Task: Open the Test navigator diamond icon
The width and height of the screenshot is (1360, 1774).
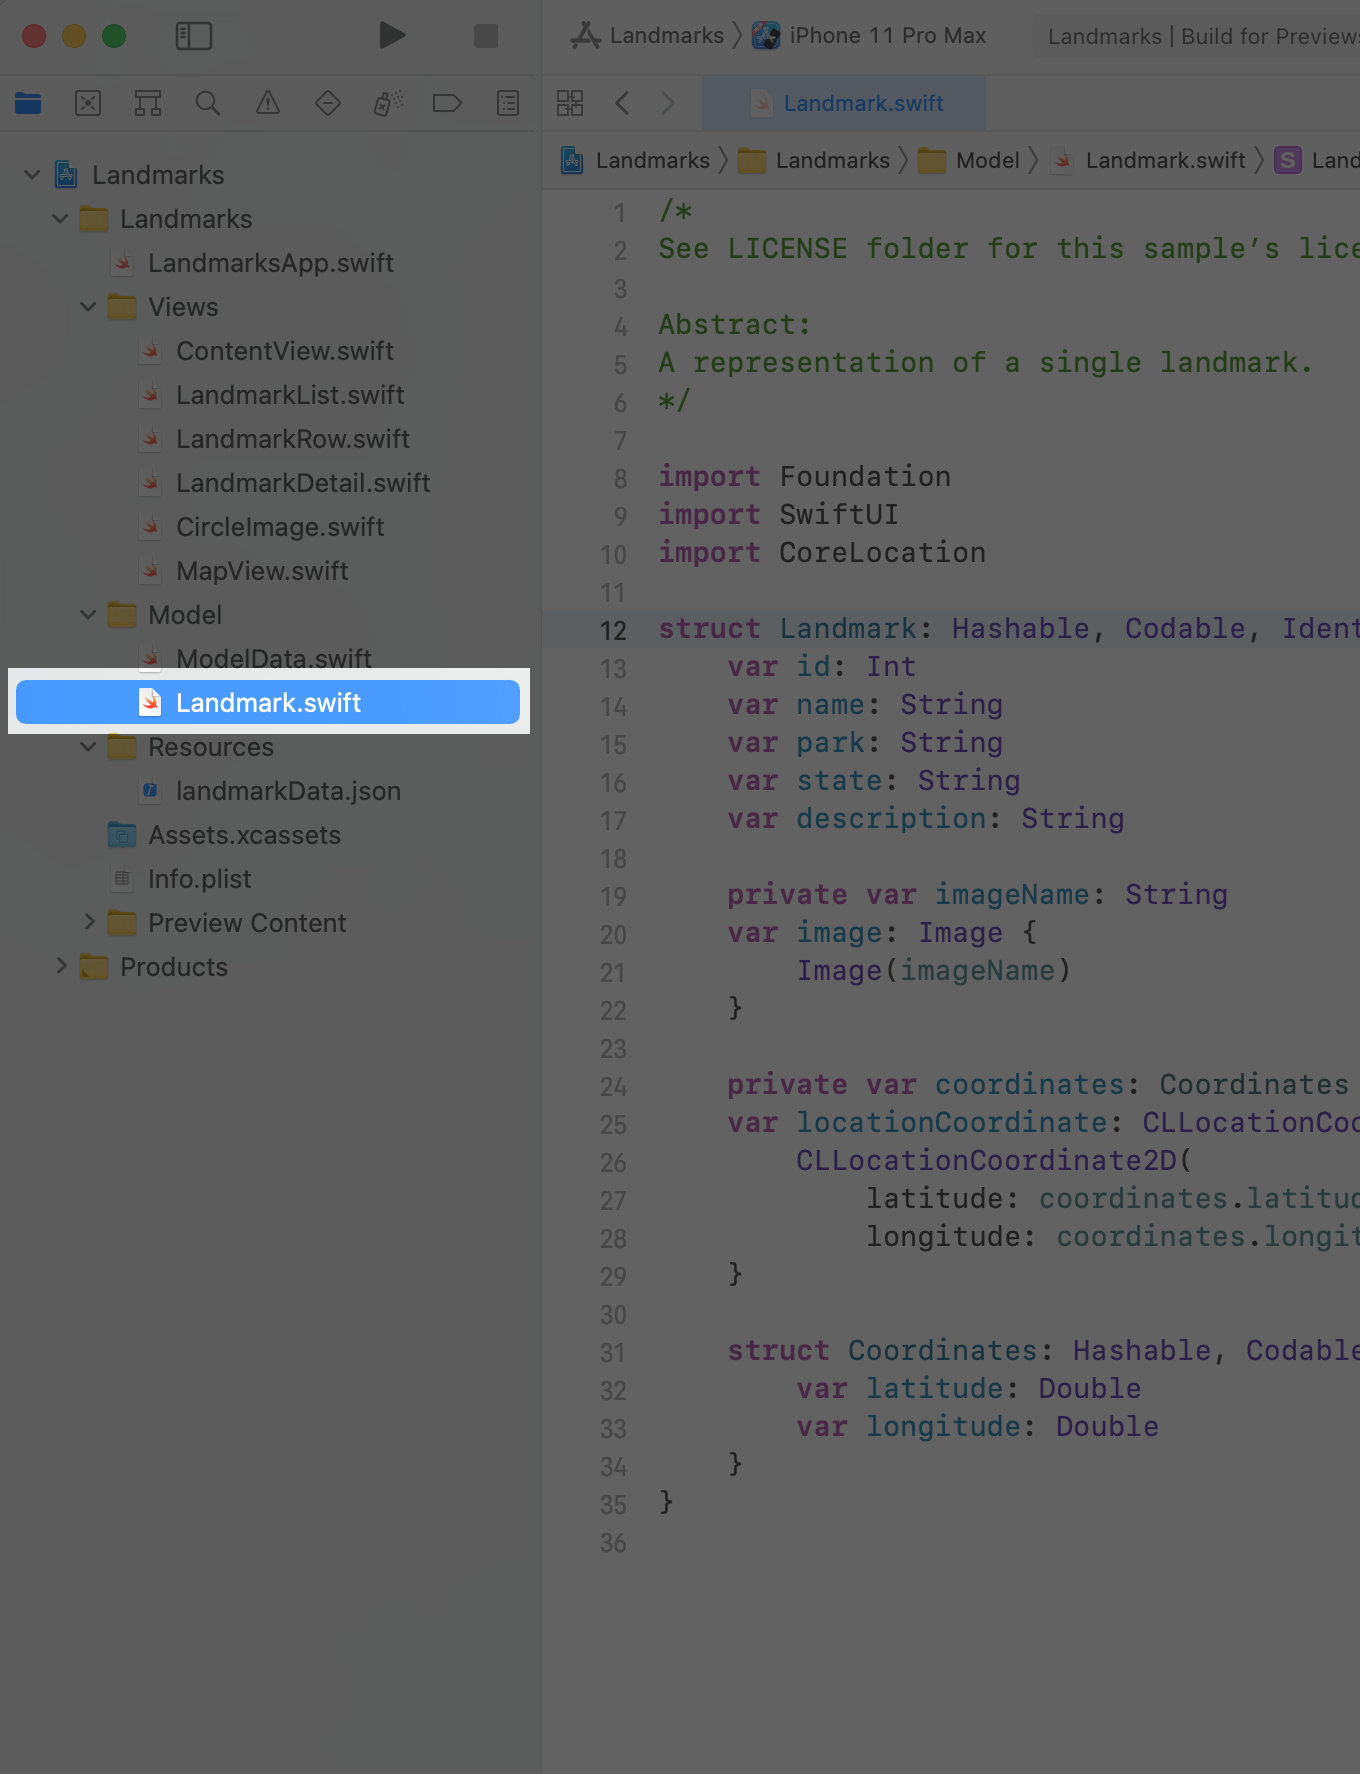Action: tap(328, 103)
